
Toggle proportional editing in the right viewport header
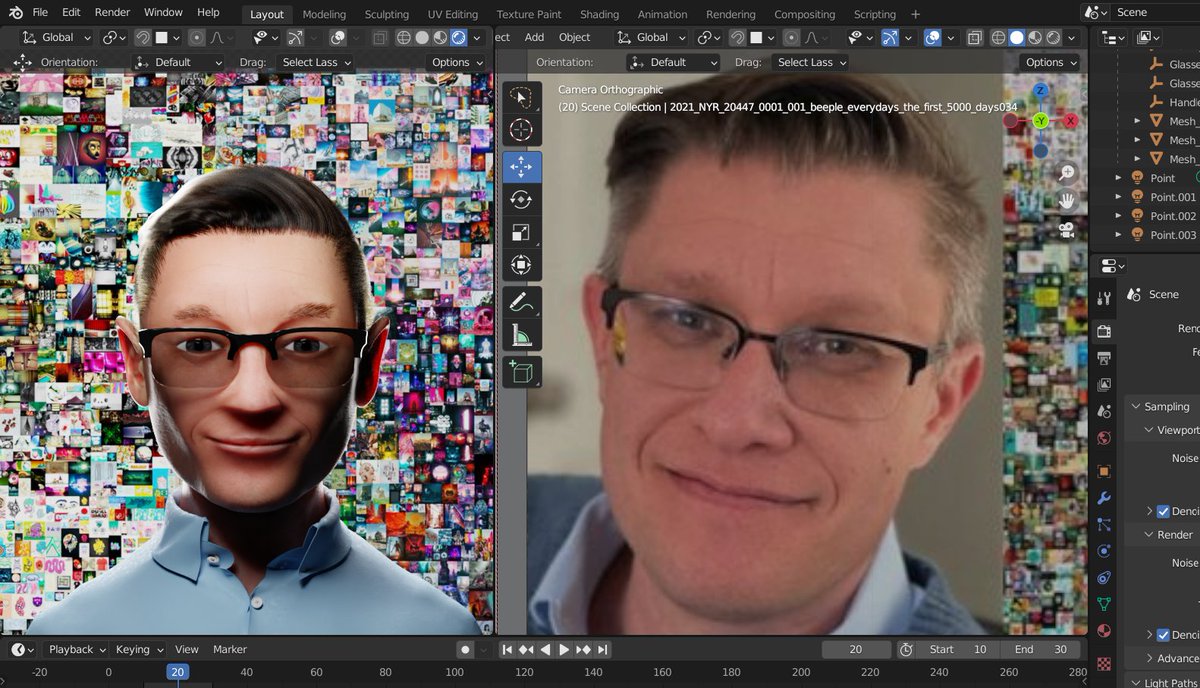click(x=790, y=38)
